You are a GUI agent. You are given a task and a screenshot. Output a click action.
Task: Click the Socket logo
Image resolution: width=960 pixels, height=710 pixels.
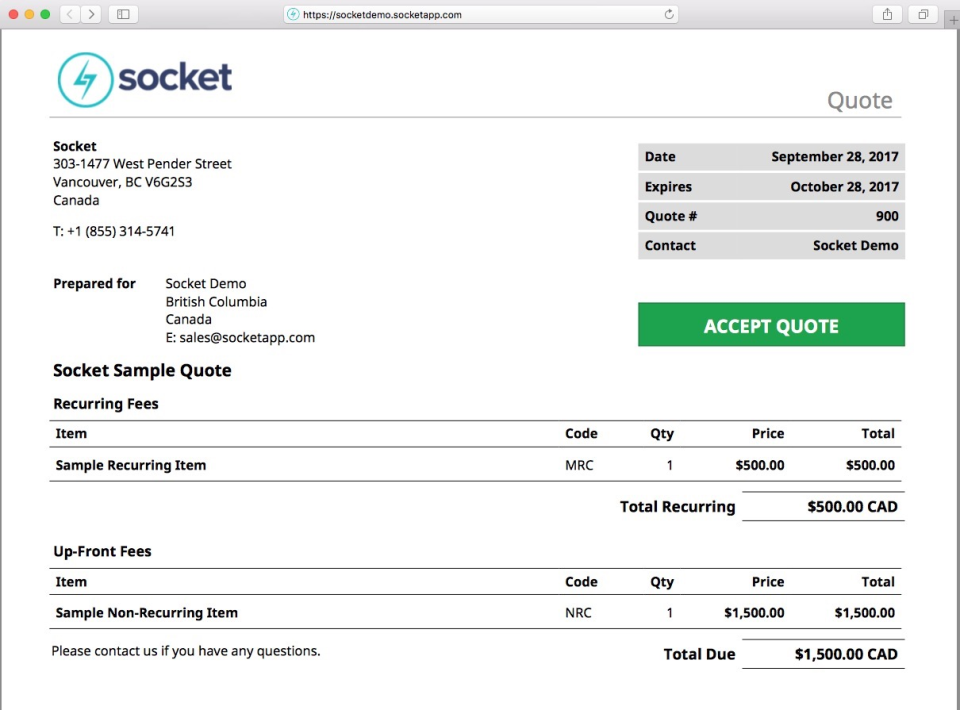[x=145, y=79]
